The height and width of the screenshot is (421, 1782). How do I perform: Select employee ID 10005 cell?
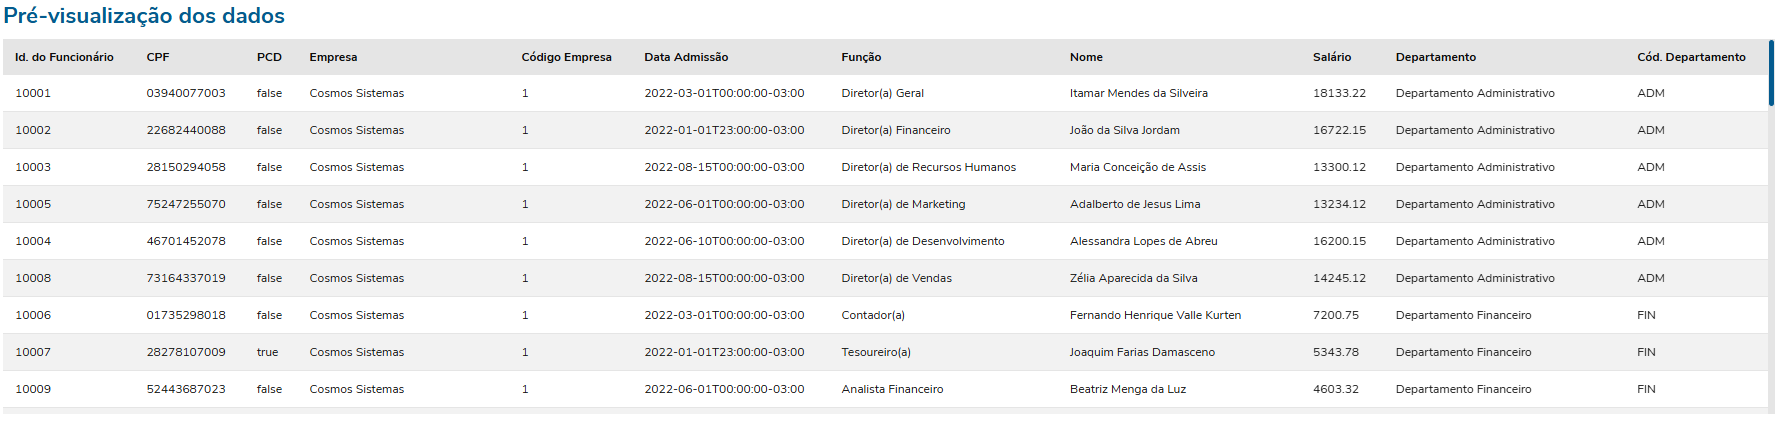click(x=33, y=204)
